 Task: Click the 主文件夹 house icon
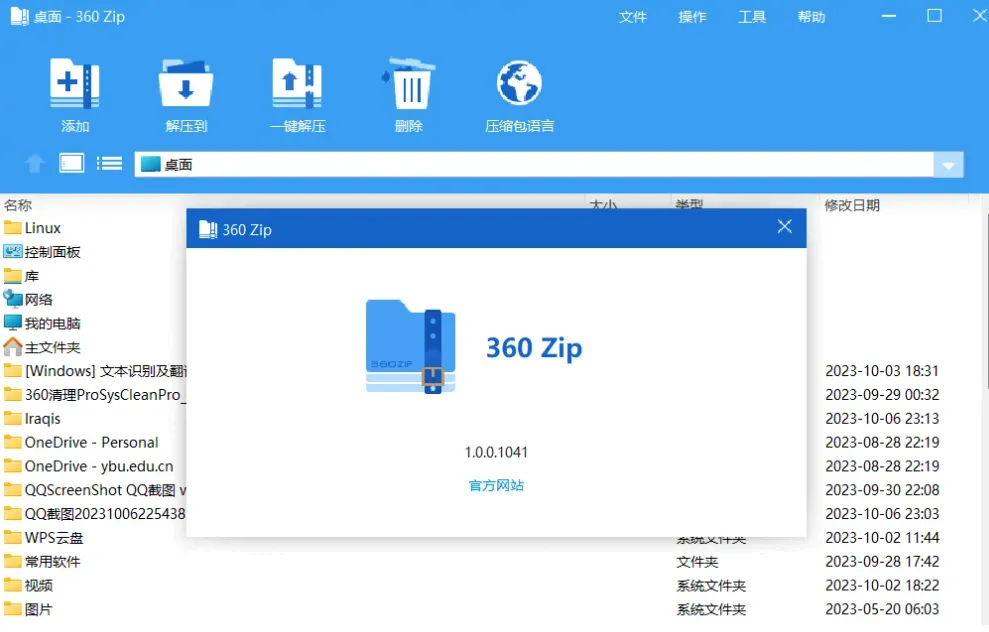[x=13, y=346]
